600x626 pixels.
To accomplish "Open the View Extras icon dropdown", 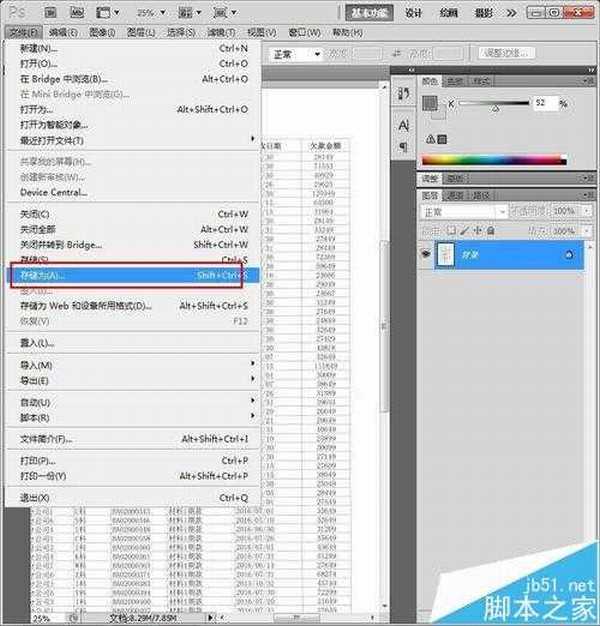I will tap(107, 13).
